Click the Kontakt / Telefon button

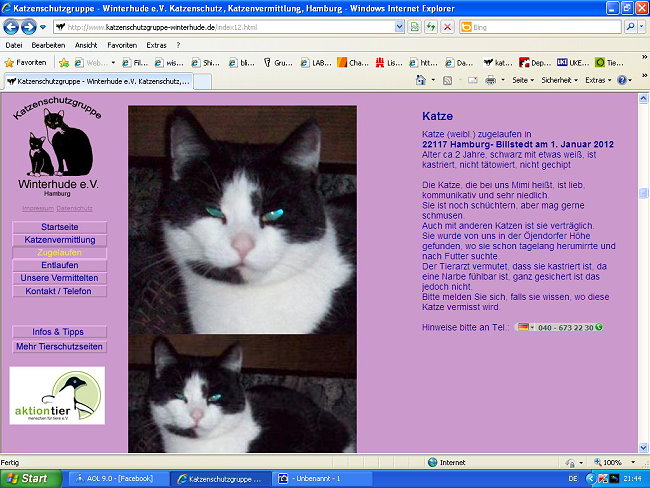(59, 291)
